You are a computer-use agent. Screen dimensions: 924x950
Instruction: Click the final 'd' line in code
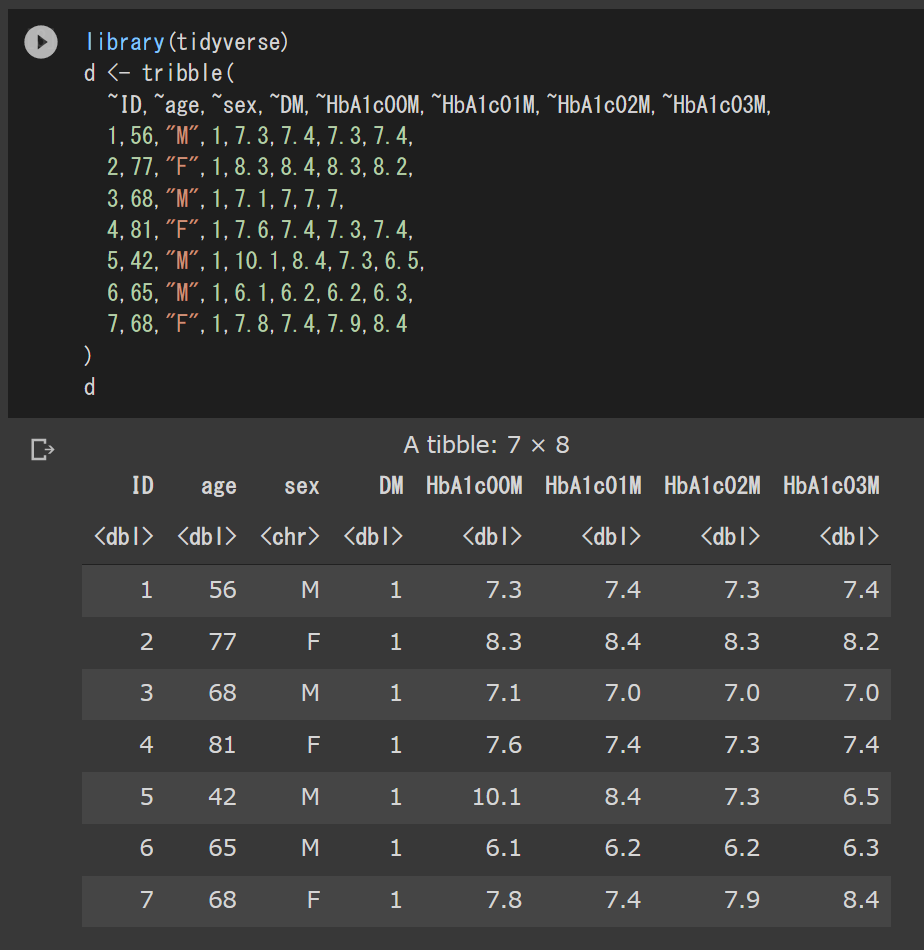pos(90,387)
